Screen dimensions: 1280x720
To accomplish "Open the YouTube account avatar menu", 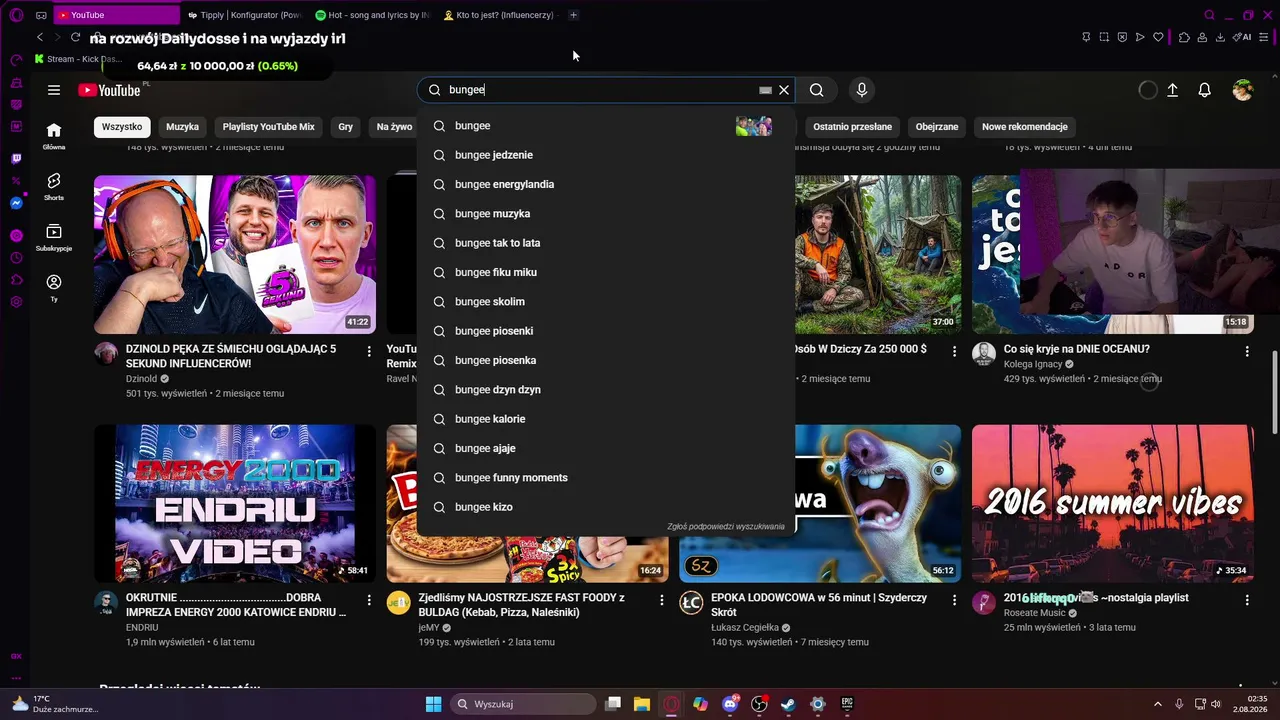I will tap(1243, 90).
